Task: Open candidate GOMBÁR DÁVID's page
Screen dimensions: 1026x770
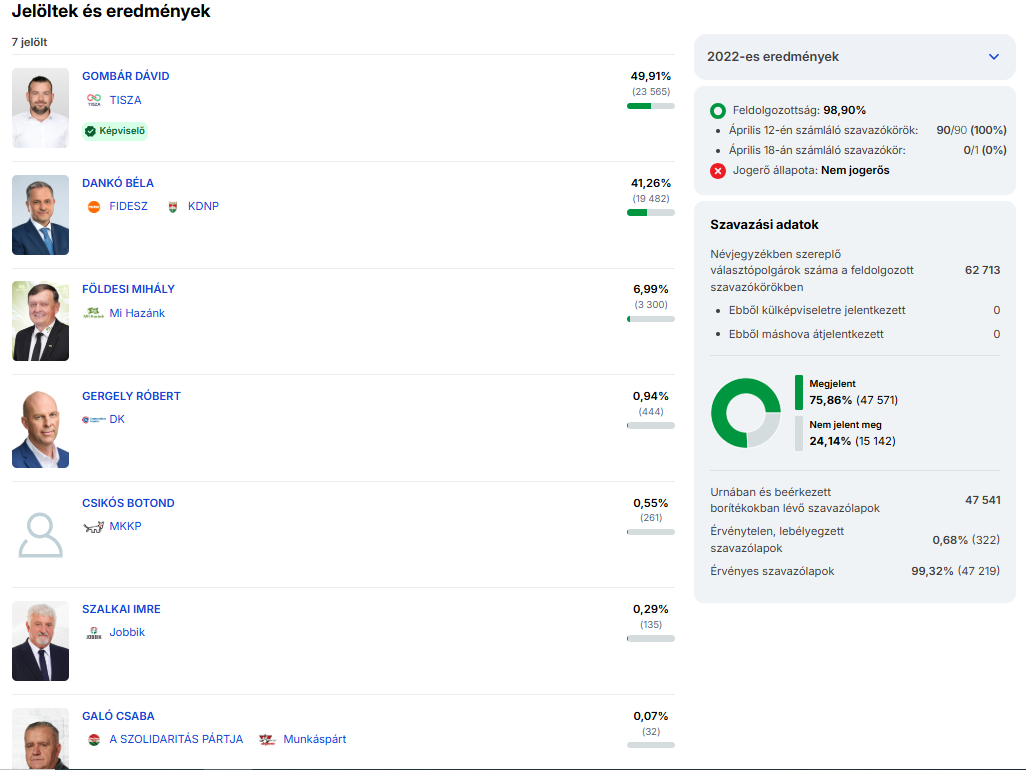Action: (125, 76)
